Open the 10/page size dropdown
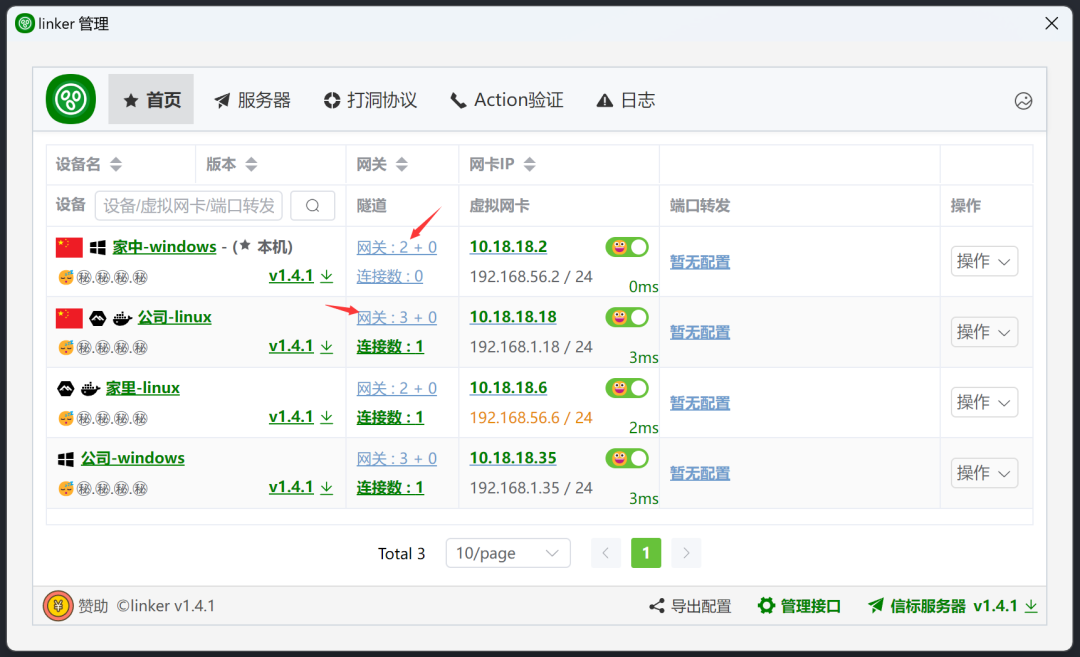This screenshot has height=657, width=1080. [508, 553]
